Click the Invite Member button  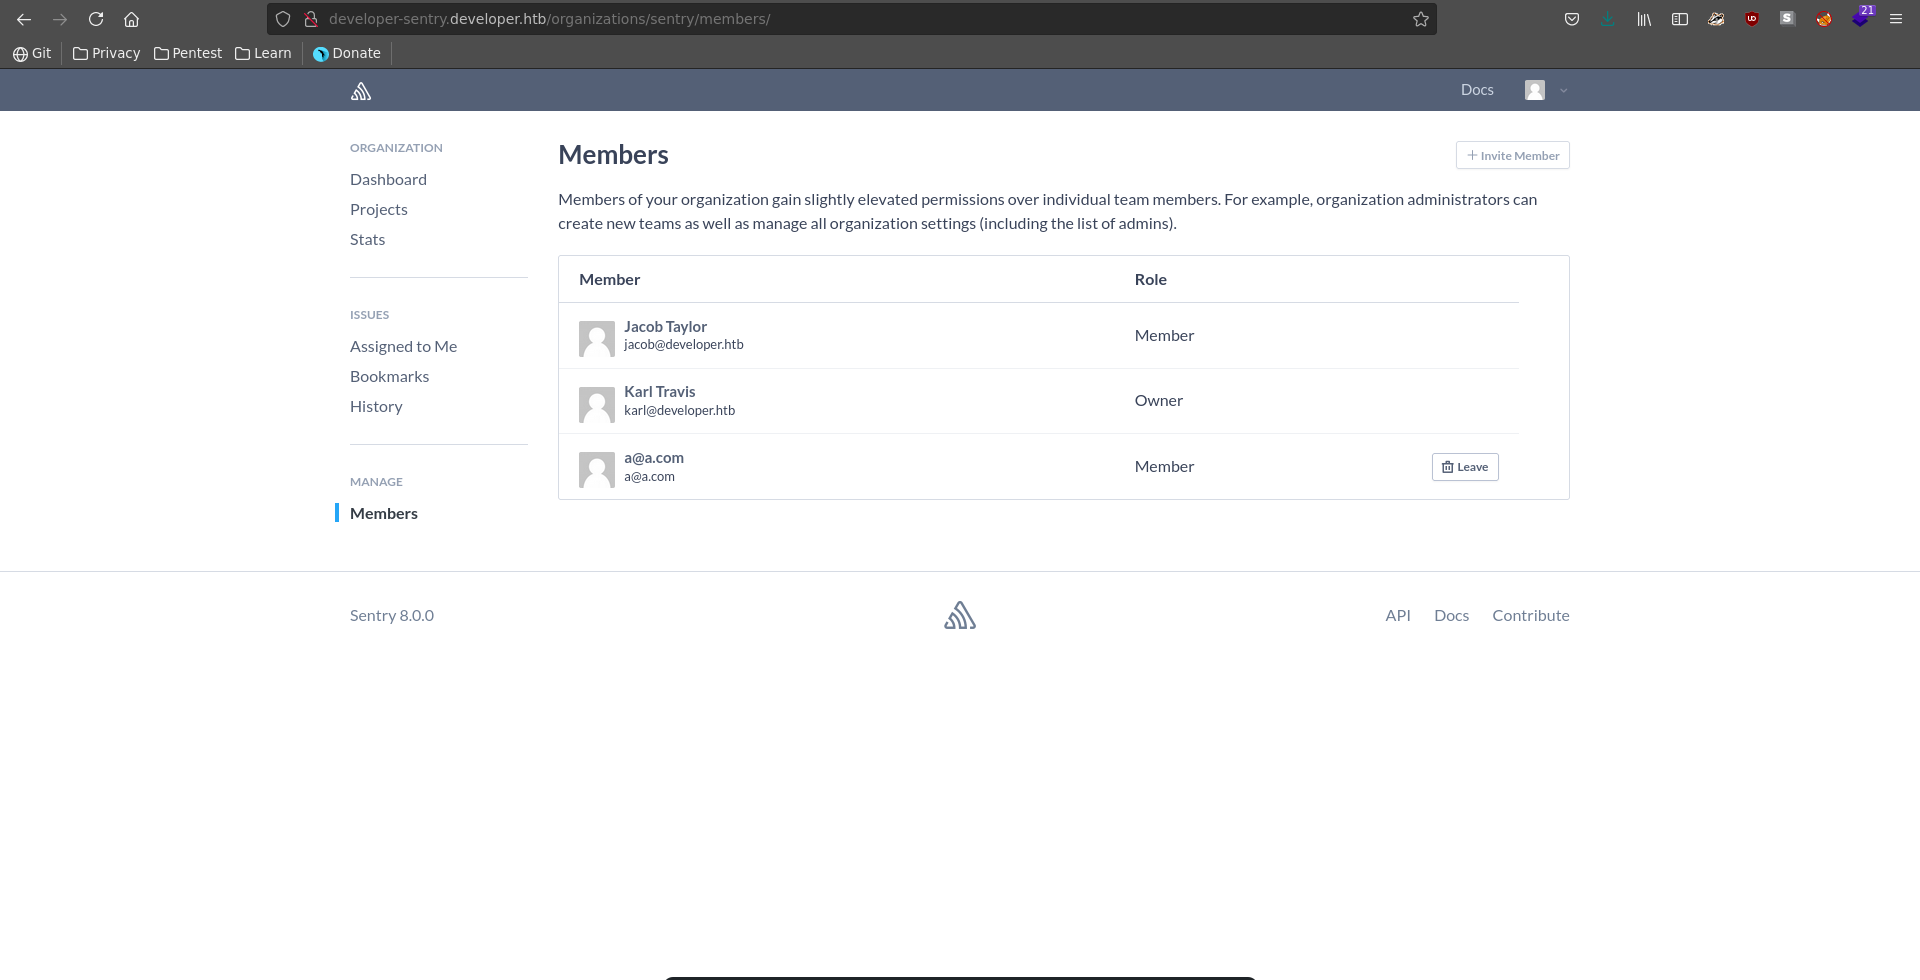point(1512,155)
